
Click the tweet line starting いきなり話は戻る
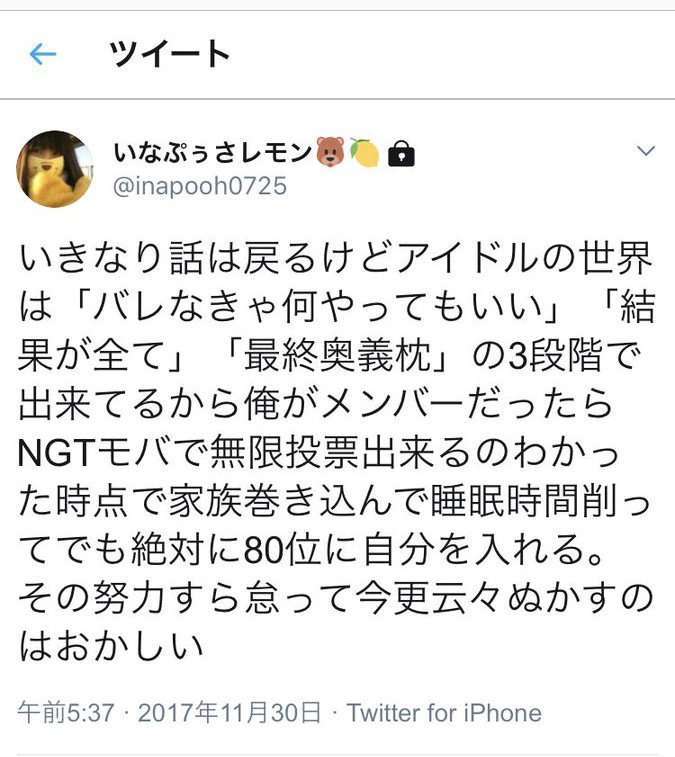[336, 259]
